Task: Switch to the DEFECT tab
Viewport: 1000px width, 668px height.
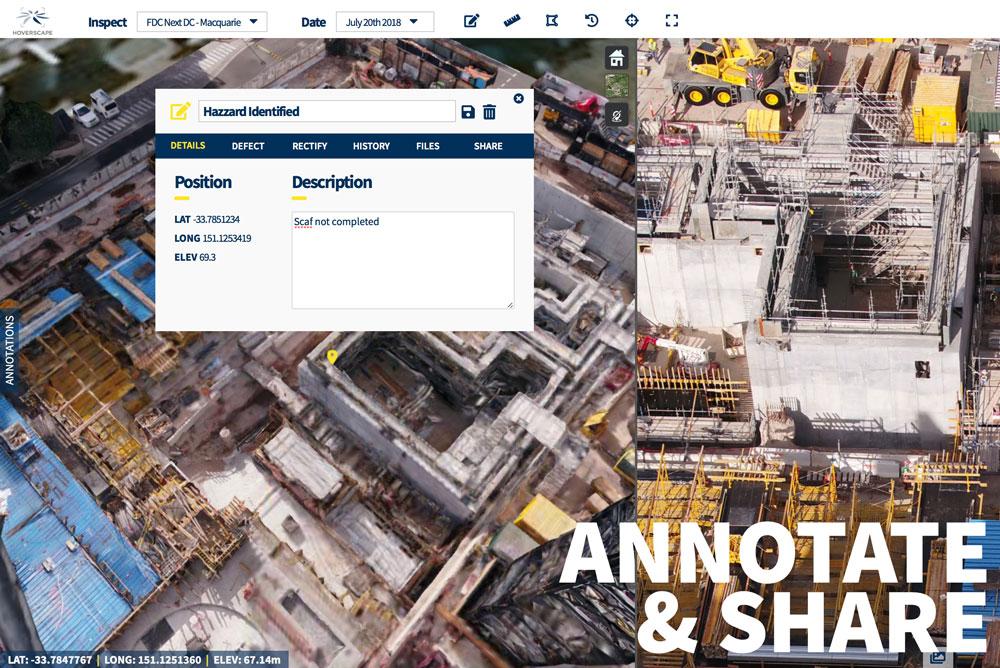Action: (248, 146)
